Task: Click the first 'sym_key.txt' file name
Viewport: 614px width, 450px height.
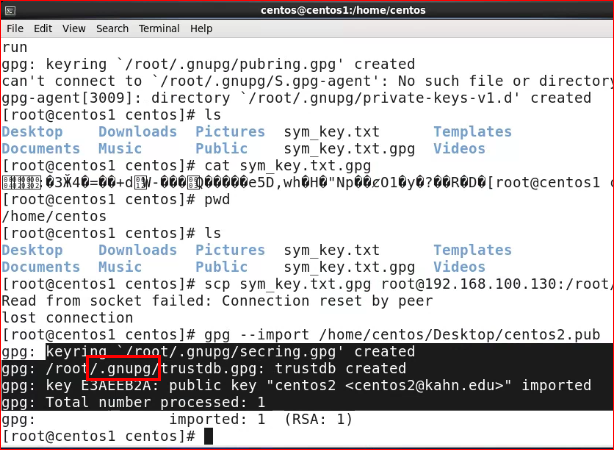Action: [332, 132]
